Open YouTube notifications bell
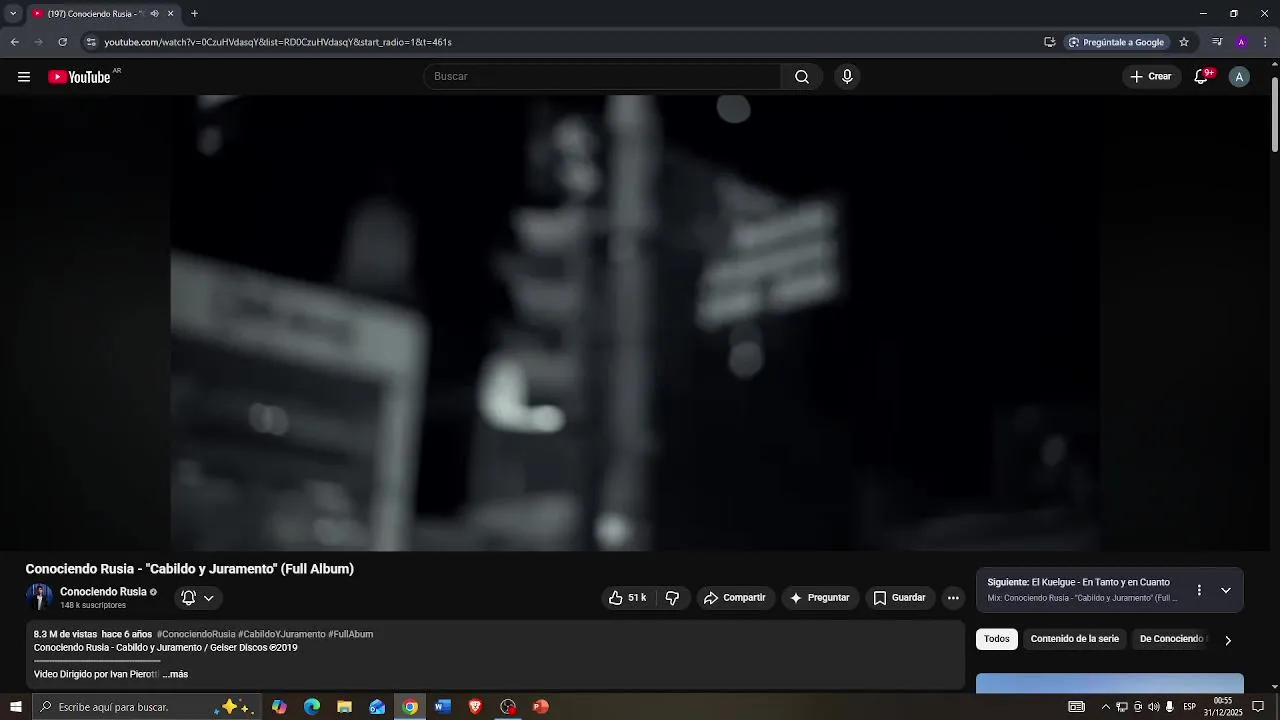1280x720 pixels. coord(1202,77)
